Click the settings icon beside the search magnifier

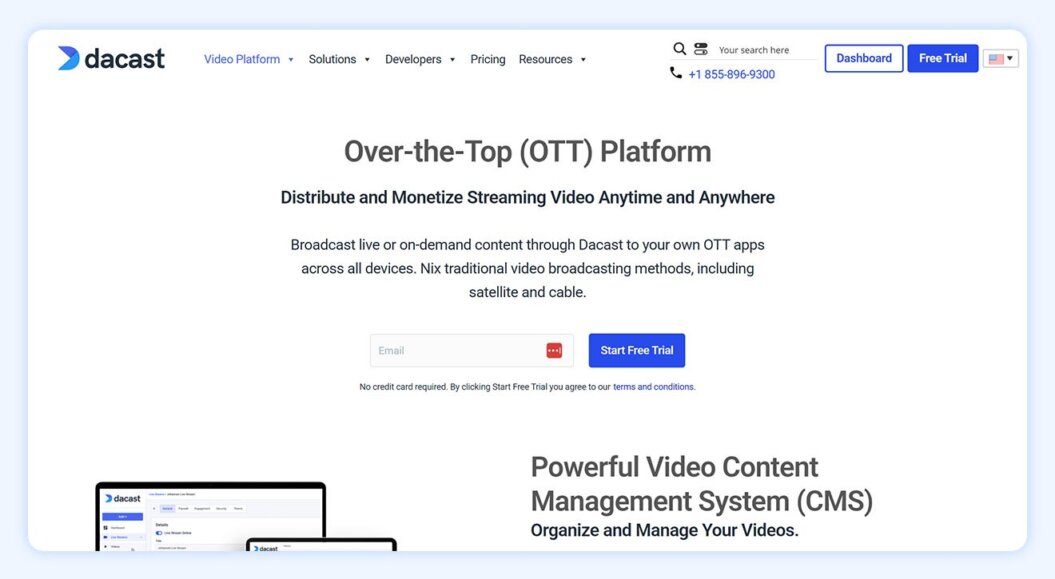(700, 48)
